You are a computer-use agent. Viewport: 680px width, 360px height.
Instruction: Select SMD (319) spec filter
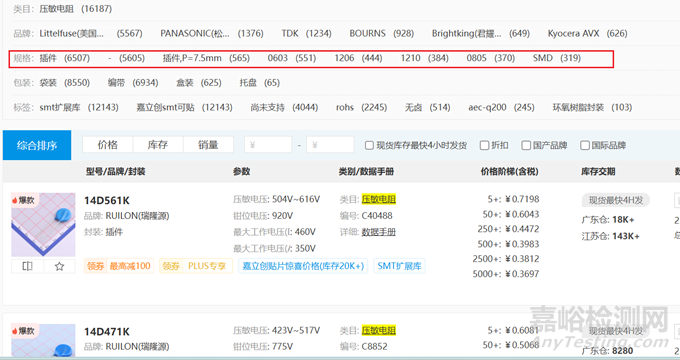click(557, 58)
